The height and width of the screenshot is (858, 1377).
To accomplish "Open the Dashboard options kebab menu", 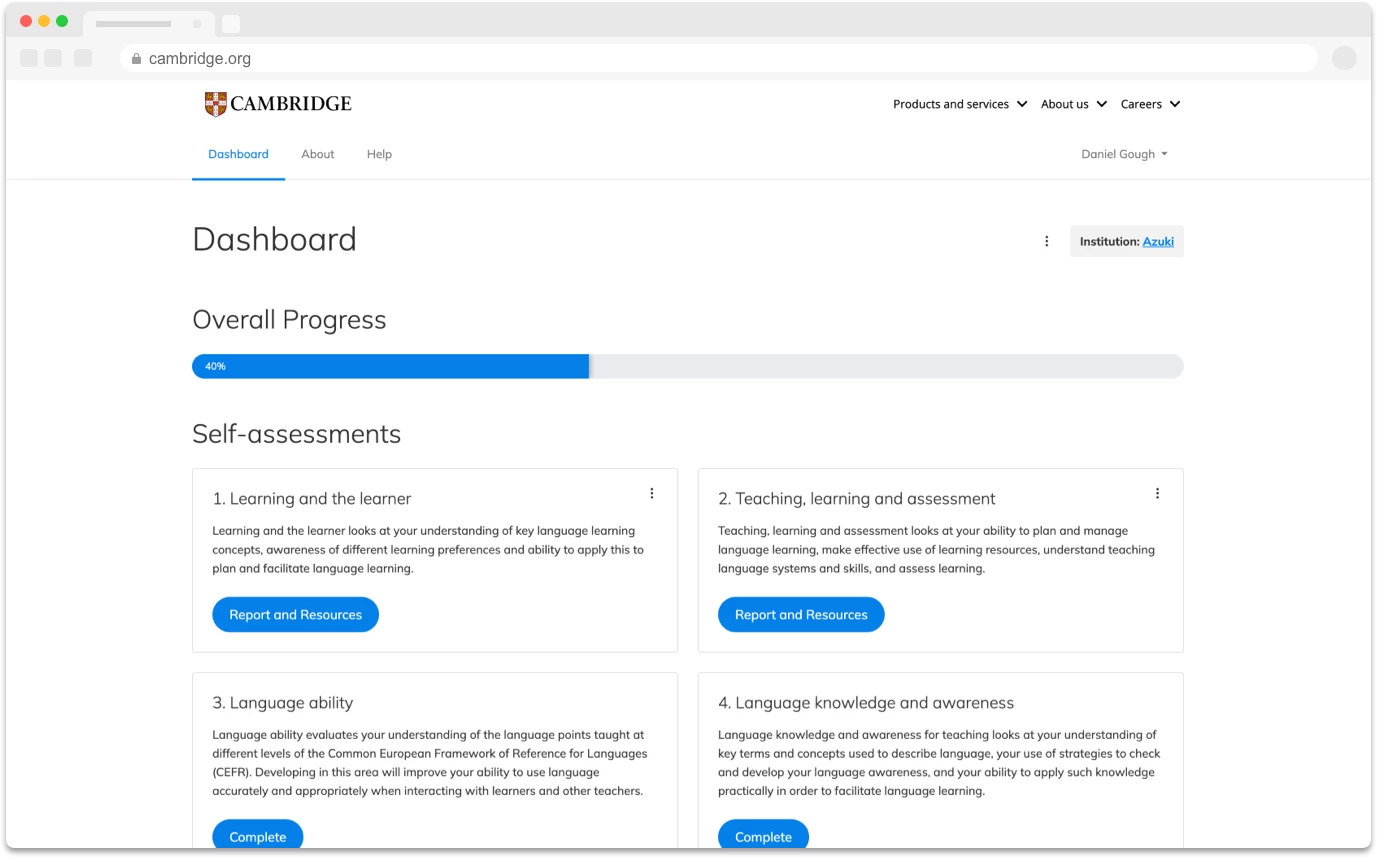I will (x=1046, y=240).
